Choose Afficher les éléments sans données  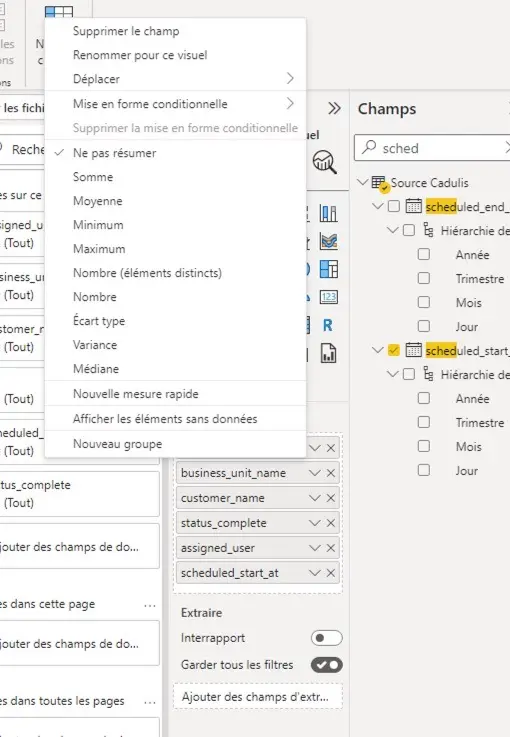175,419
